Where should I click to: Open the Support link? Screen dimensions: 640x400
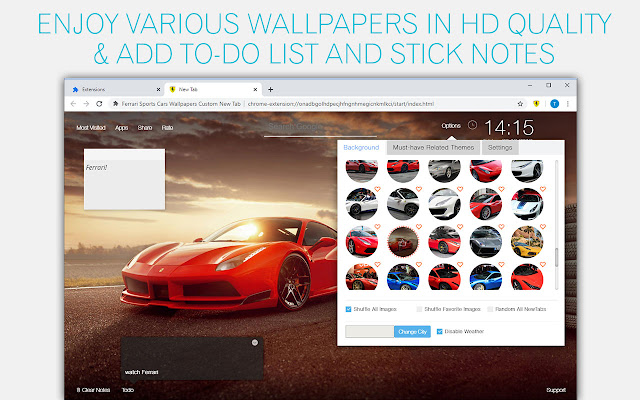[x=556, y=390]
